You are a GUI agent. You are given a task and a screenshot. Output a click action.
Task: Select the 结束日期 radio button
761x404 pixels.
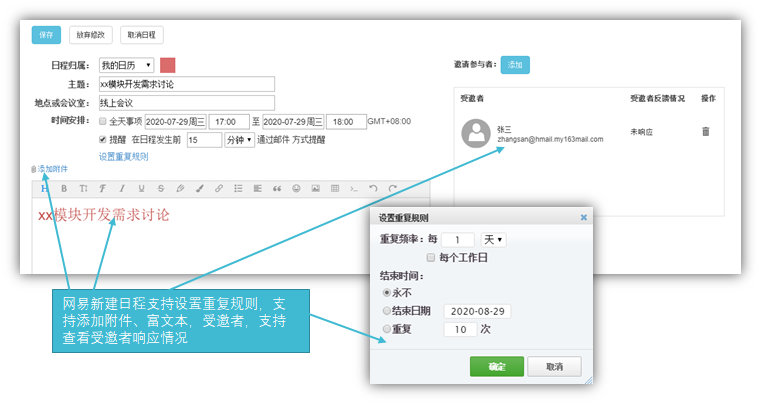[387, 311]
